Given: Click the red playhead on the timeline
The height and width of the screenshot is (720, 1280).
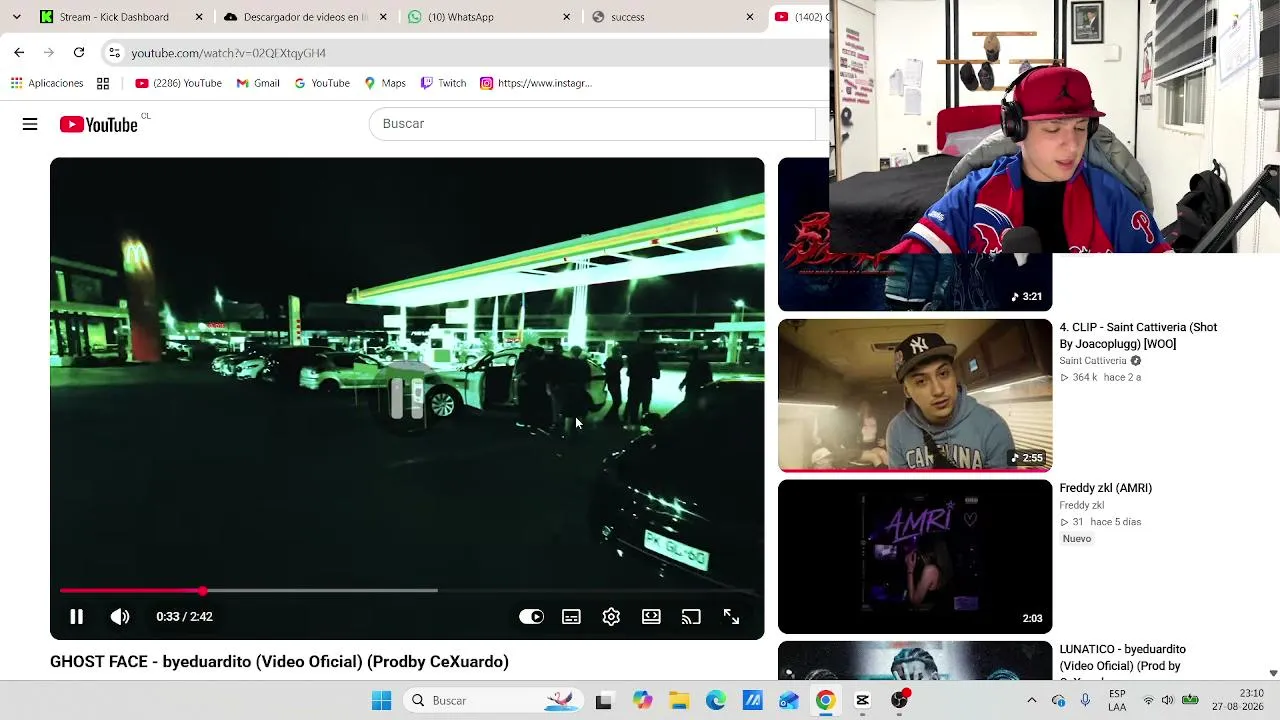Looking at the screenshot, I should 203,591.
